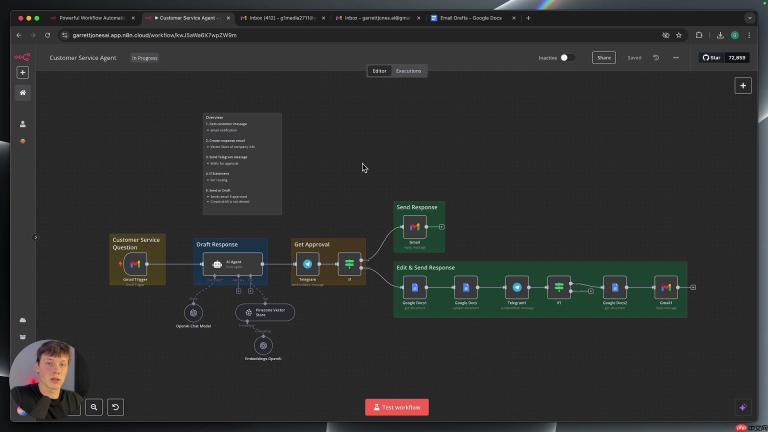
Task: Click the Saved status label
Action: (634, 58)
